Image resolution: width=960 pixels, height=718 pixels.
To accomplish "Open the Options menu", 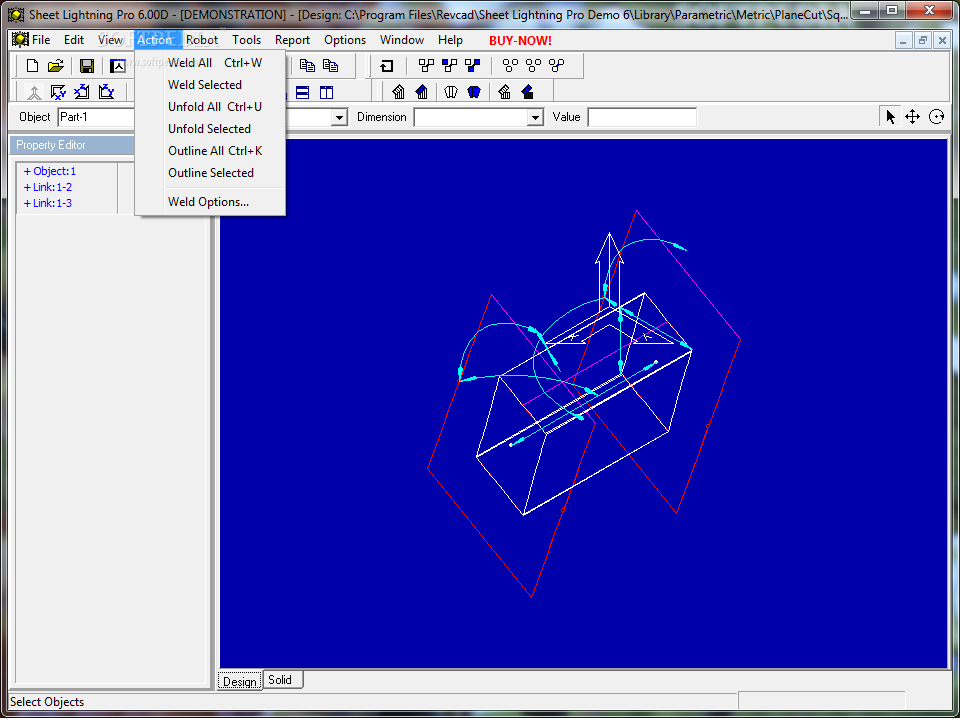I will click(345, 40).
